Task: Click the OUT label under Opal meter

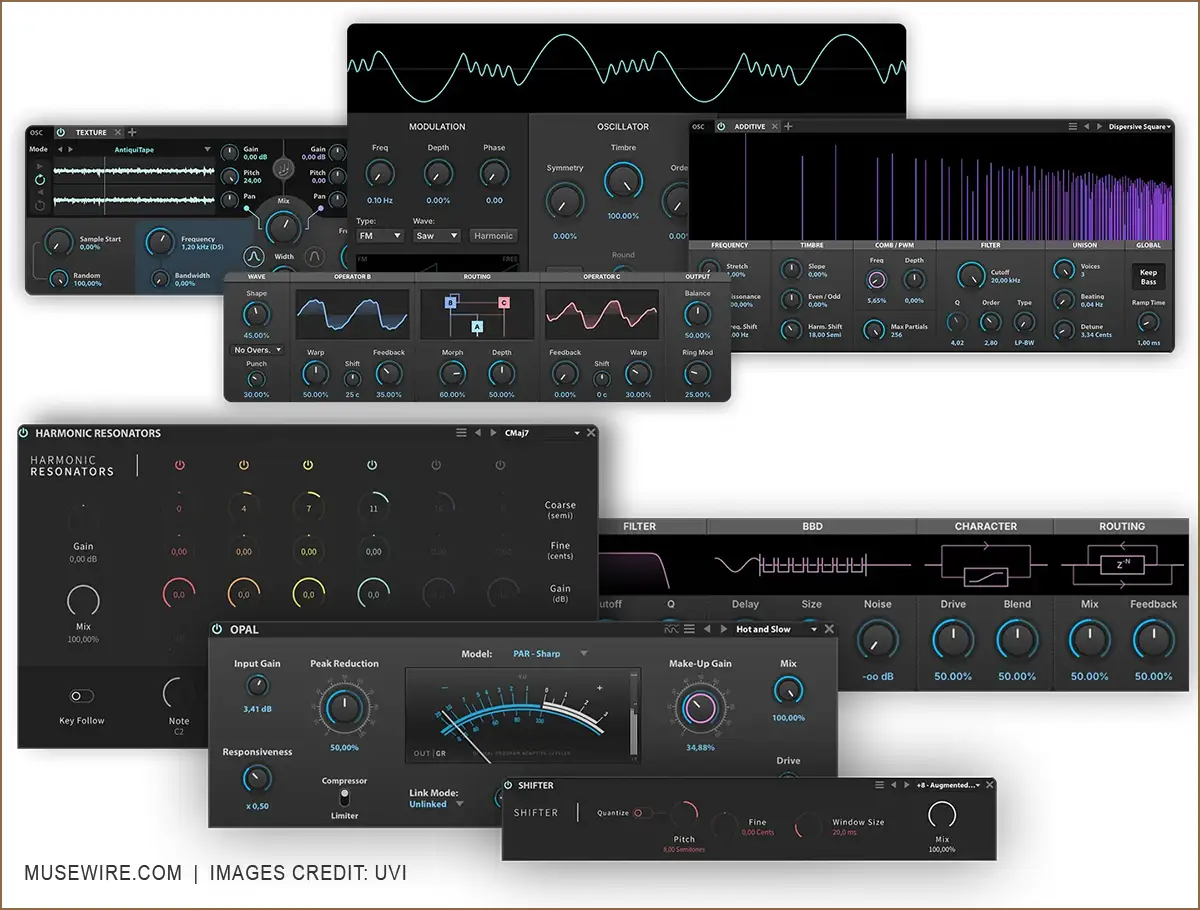Action: coord(422,754)
